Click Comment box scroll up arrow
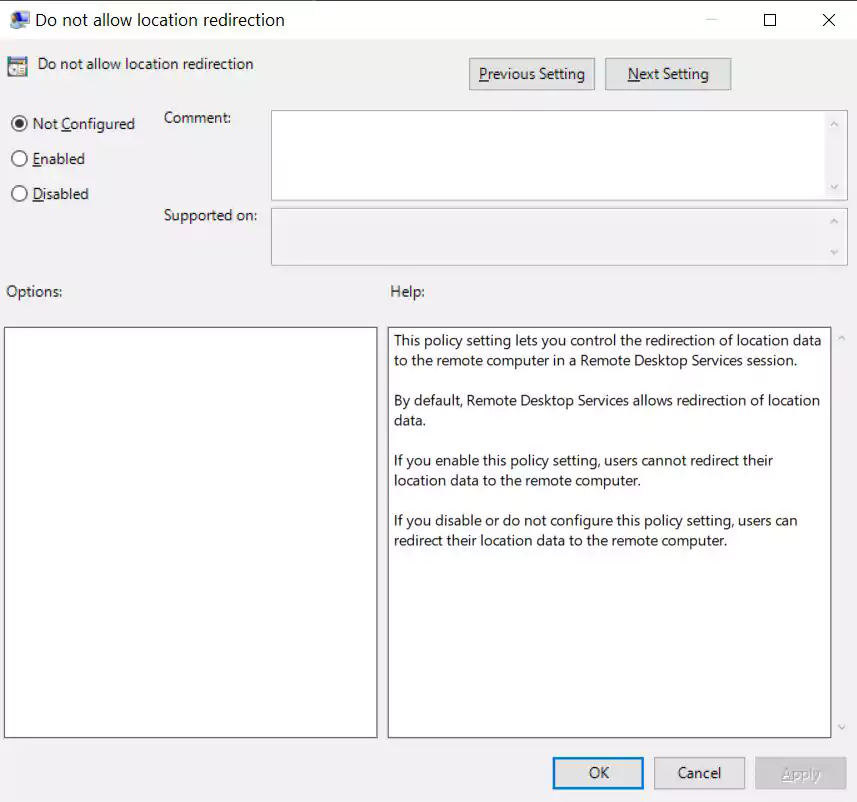The height and width of the screenshot is (802, 857). tap(834, 124)
